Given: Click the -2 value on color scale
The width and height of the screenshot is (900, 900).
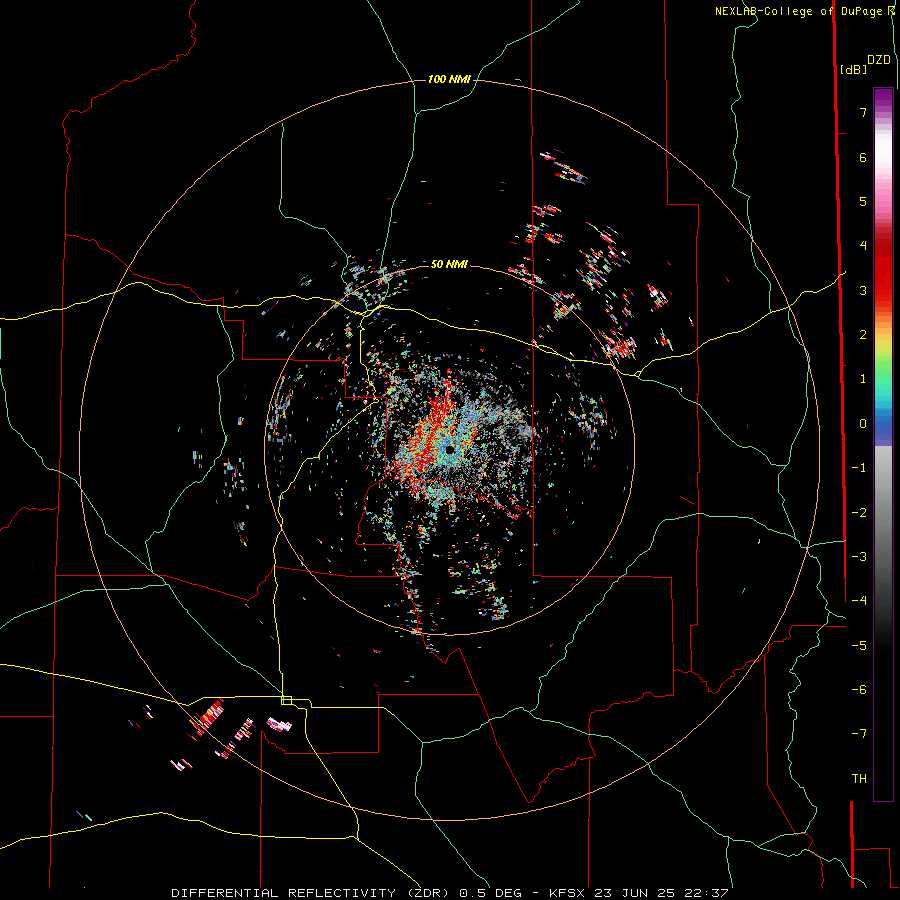Looking at the screenshot, I should tap(859, 513).
